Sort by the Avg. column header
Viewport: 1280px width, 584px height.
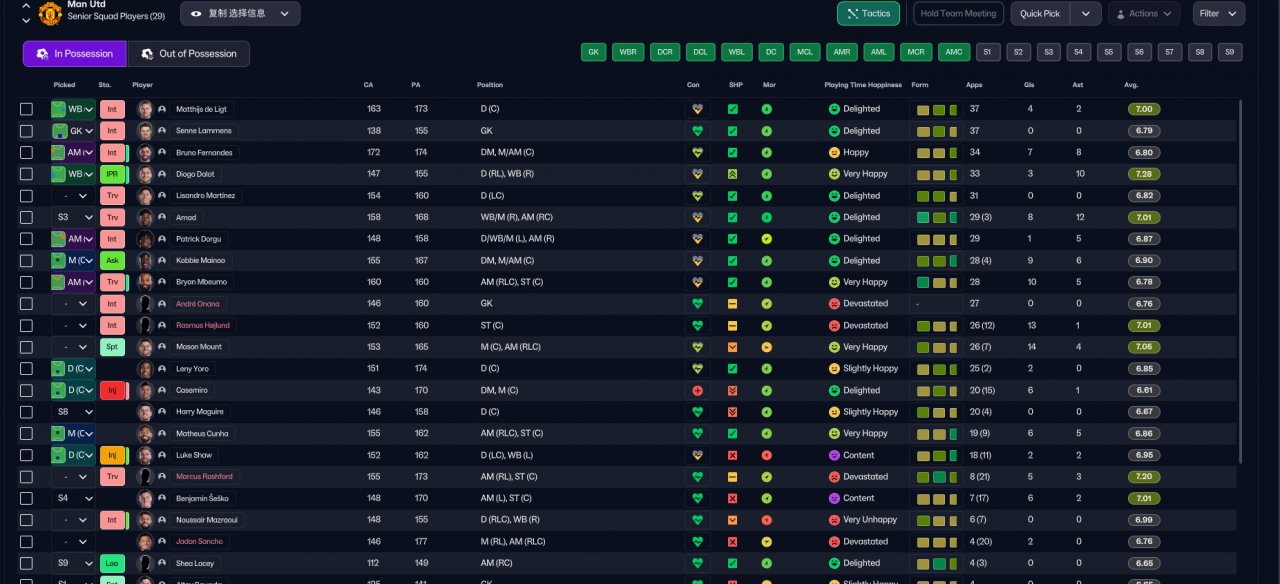click(1130, 85)
